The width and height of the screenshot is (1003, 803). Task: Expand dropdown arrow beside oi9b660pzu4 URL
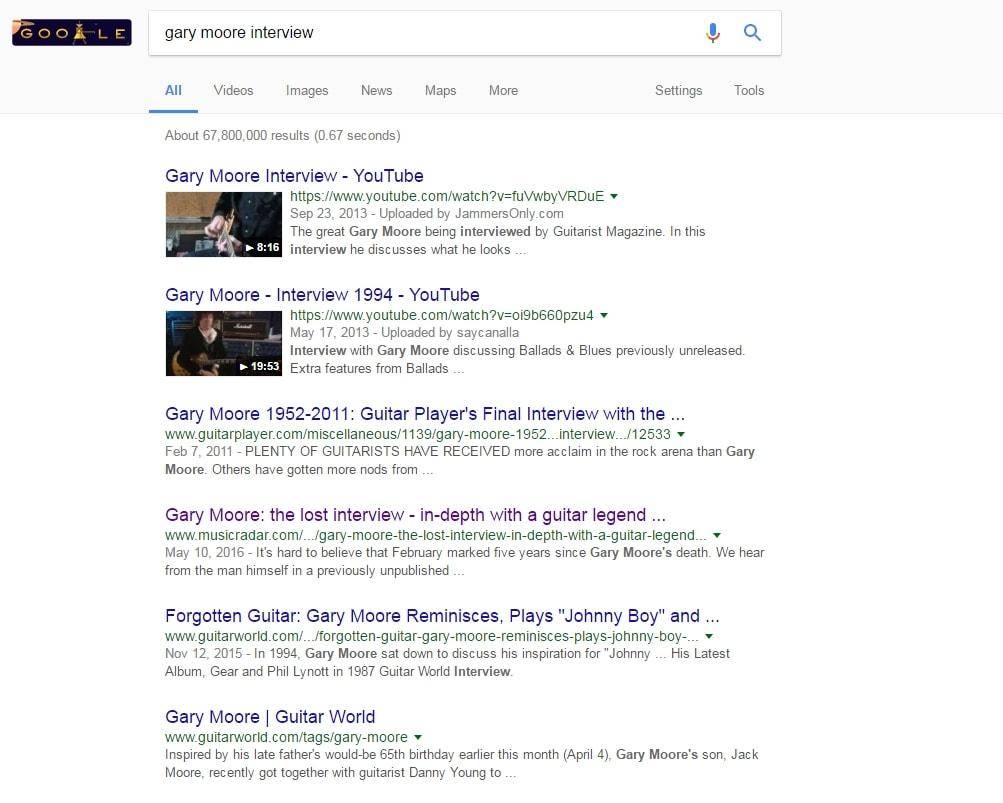pos(604,315)
